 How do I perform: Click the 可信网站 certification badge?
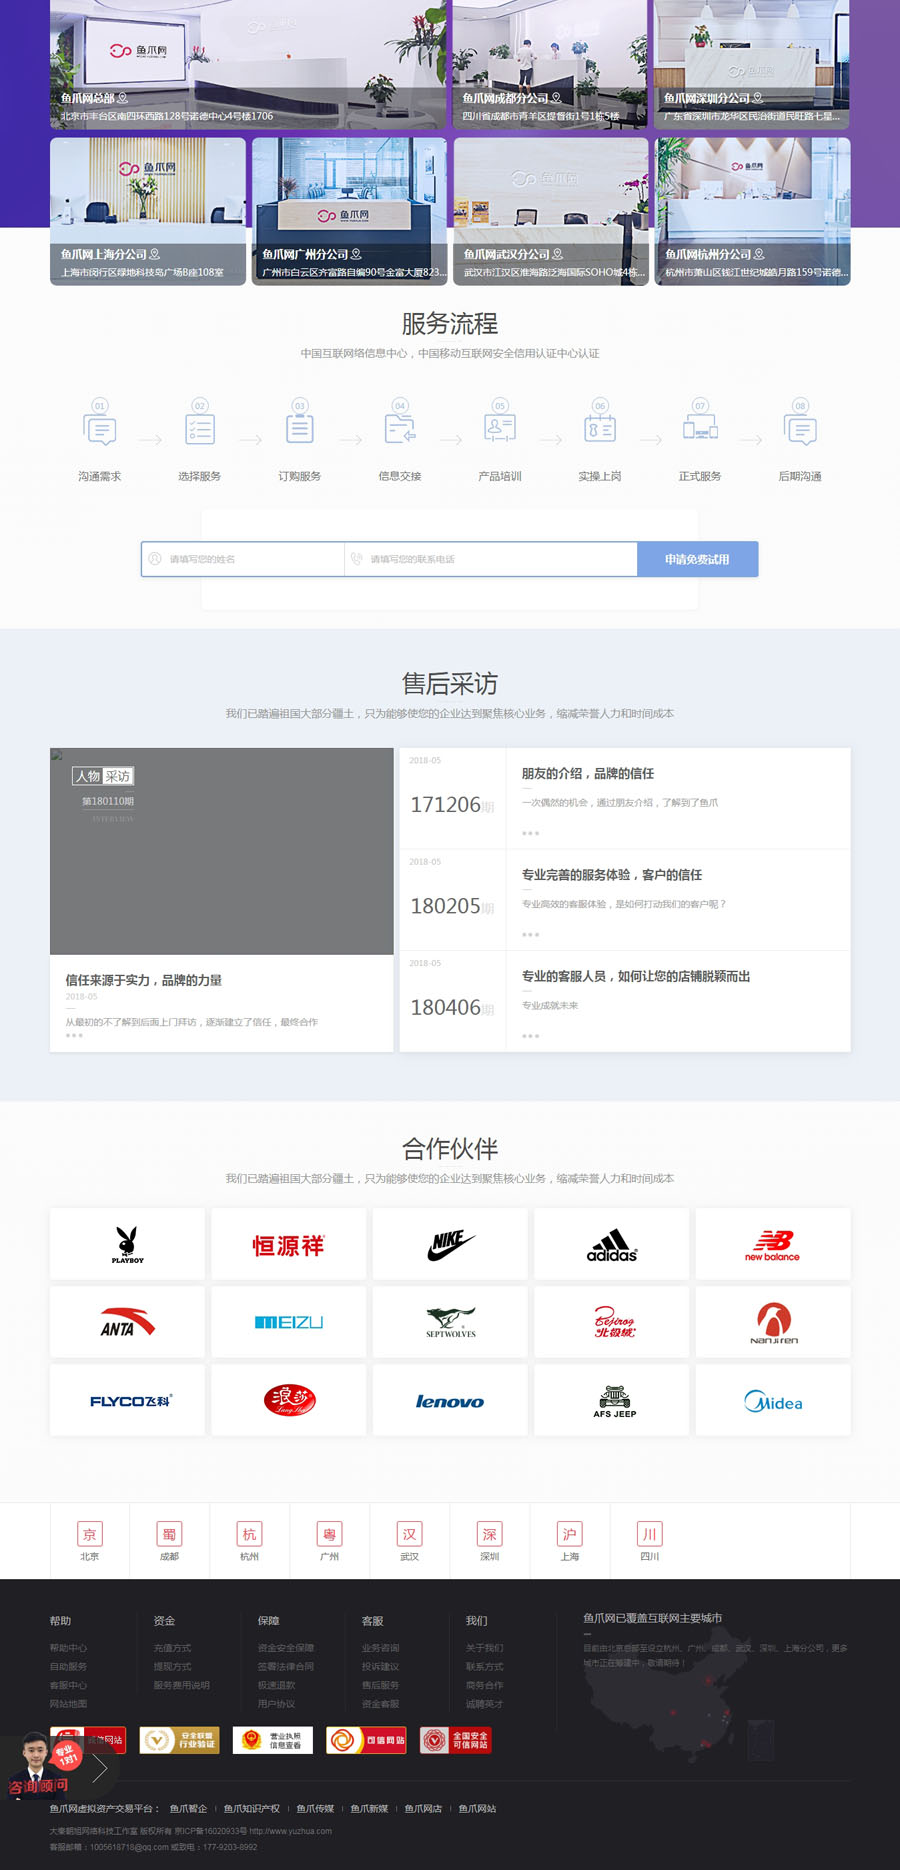(366, 1740)
